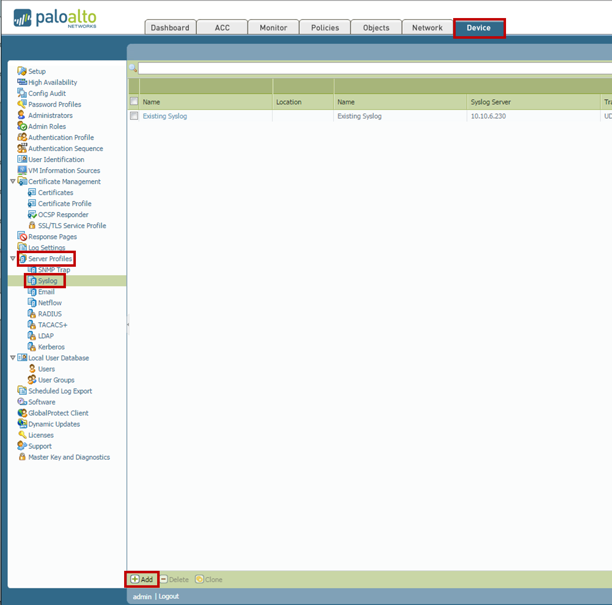Switch to the Policies tab
The image size is (612, 605).
(x=324, y=28)
